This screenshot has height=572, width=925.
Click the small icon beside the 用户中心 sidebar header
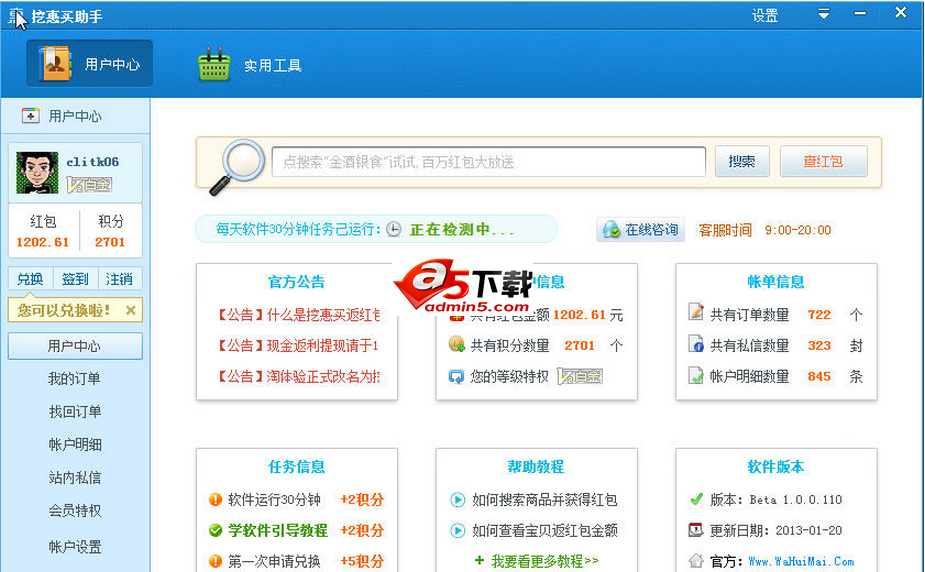point(30,115)
